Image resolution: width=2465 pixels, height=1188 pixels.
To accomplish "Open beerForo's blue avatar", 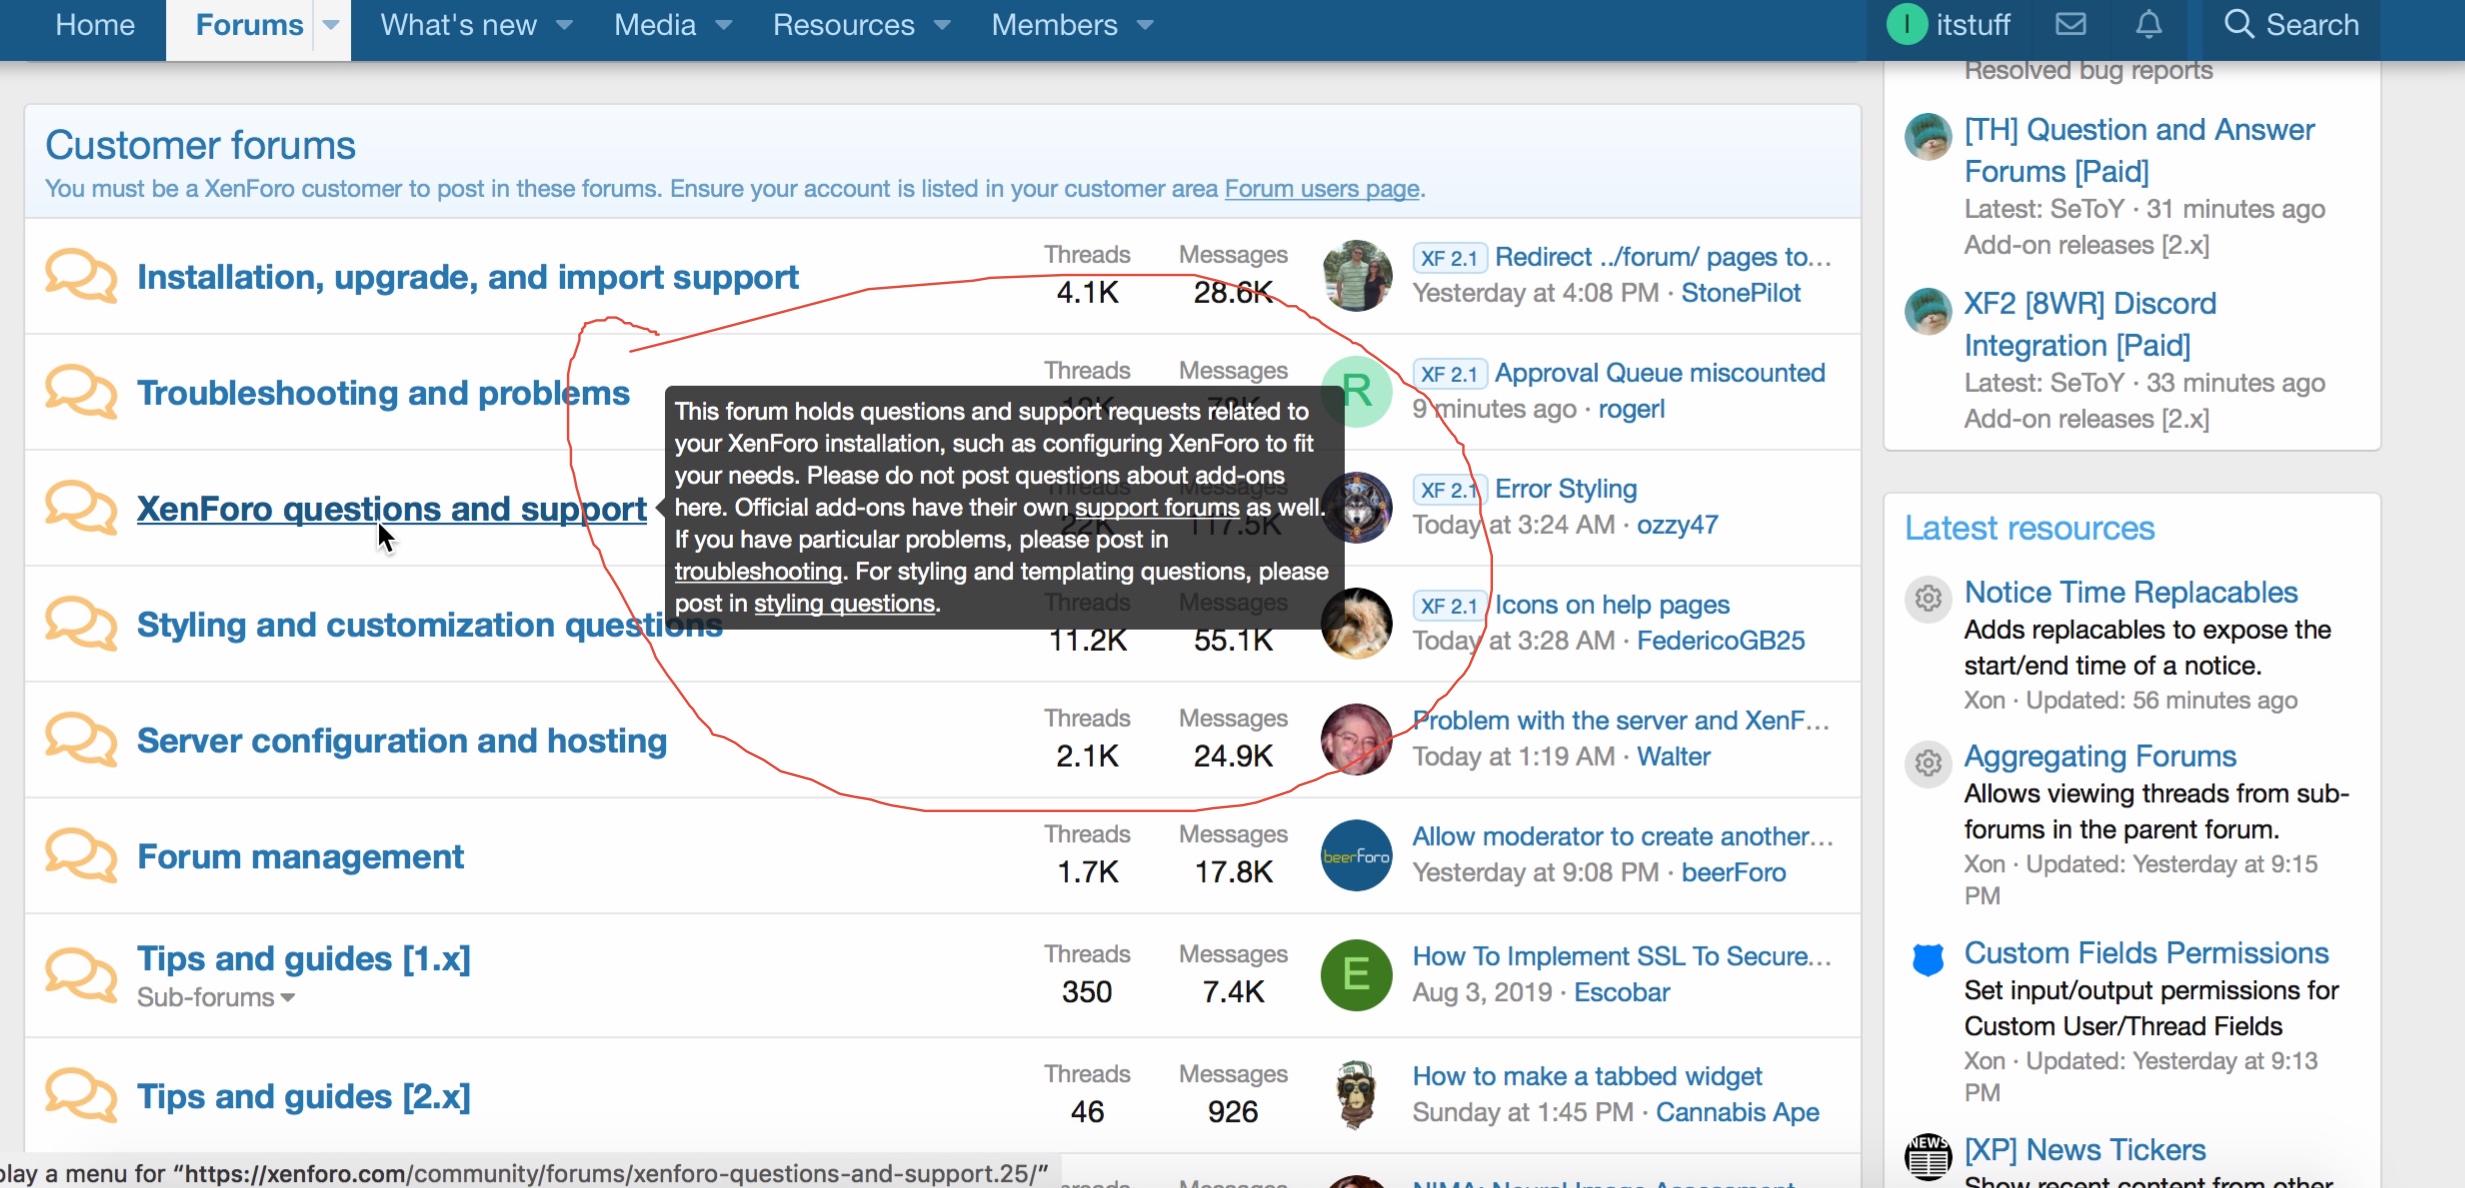I will click(1357, 855).
